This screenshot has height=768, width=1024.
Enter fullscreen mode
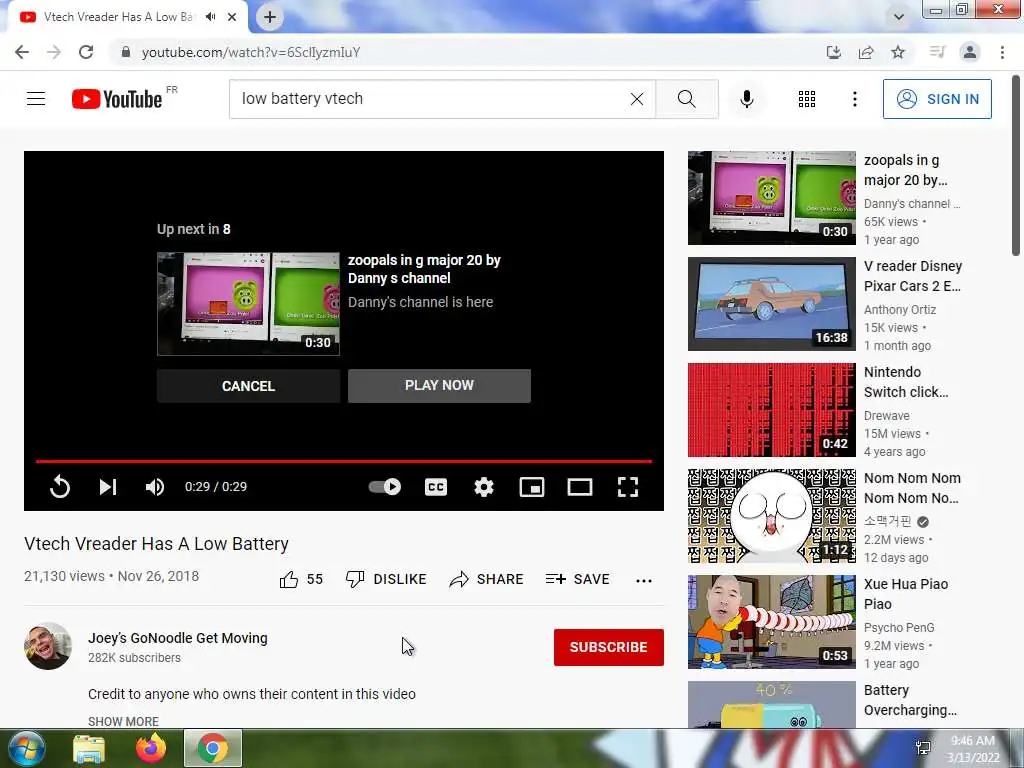point(628,487)
